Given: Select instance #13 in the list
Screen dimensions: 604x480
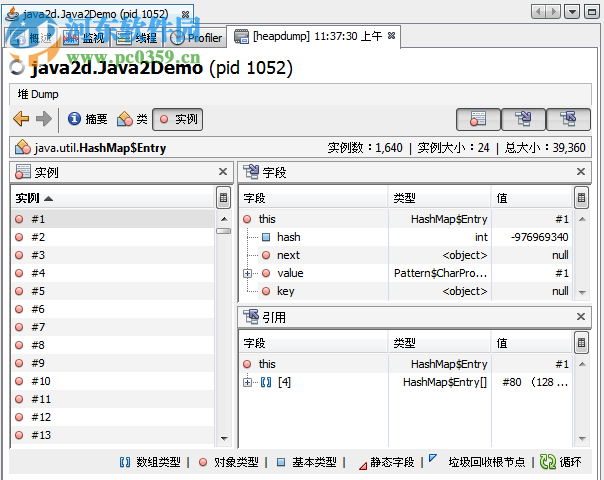Looking at the screenshot, I should point(113,435).
